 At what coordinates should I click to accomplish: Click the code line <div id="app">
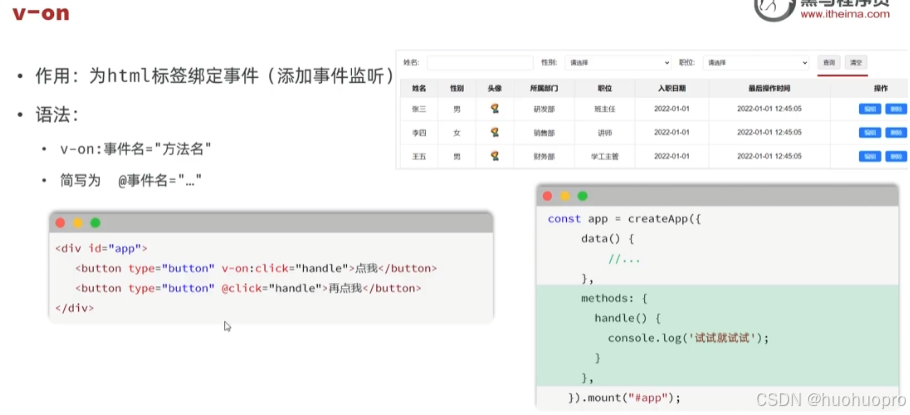coord(101,248)
